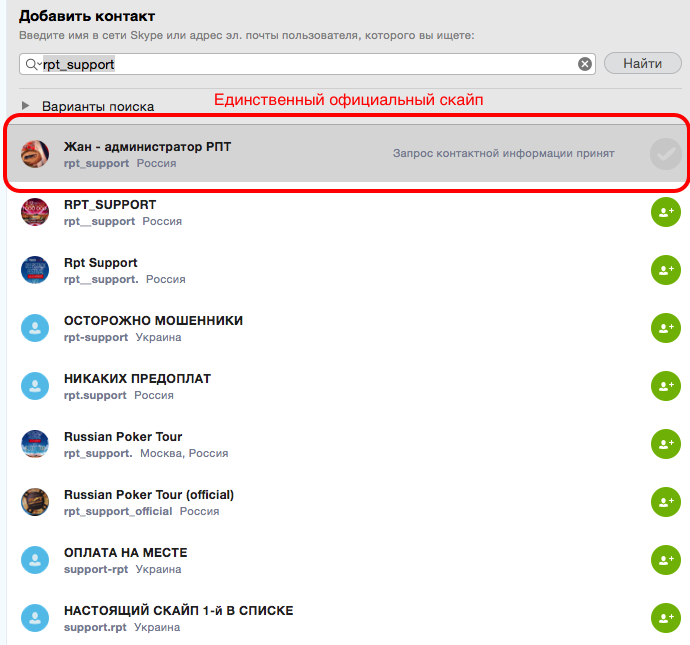Click default avatar of НАСТОЯЩИЙ СКАЙП contact
Image resolution: width=690 pixels, height=645 pixels.
point(35,618)
